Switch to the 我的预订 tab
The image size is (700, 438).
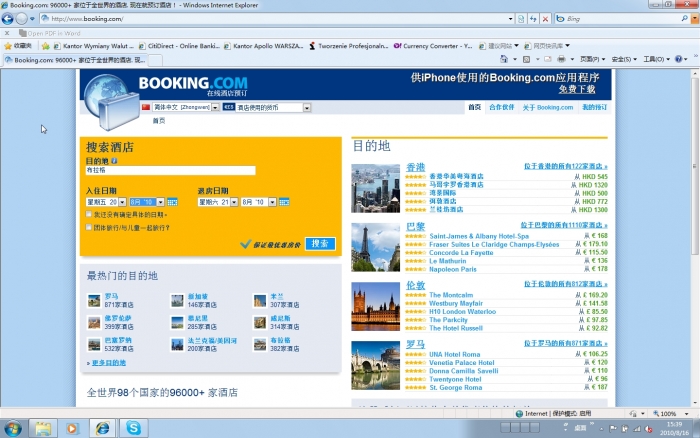pos(594,106)
